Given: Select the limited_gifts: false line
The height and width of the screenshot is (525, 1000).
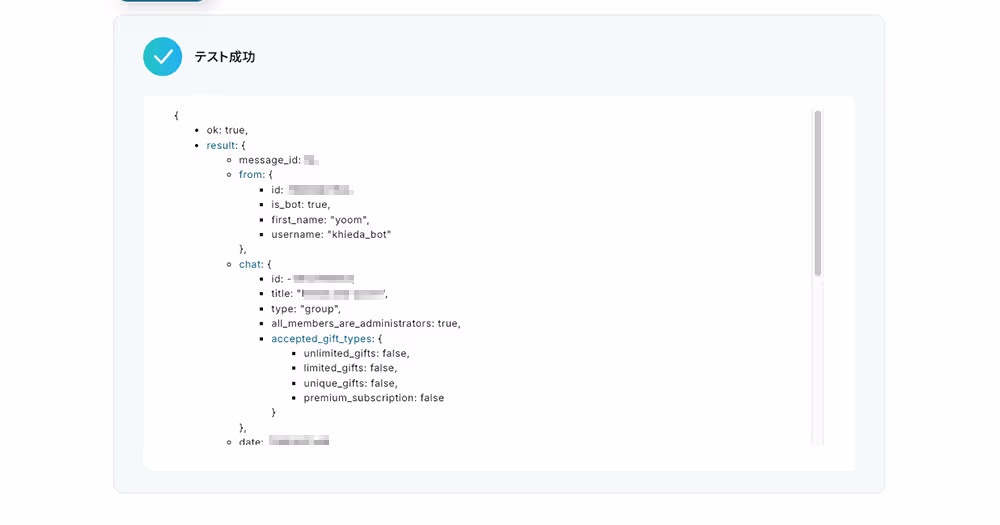Looking at the screenshot, I should 350,368.
